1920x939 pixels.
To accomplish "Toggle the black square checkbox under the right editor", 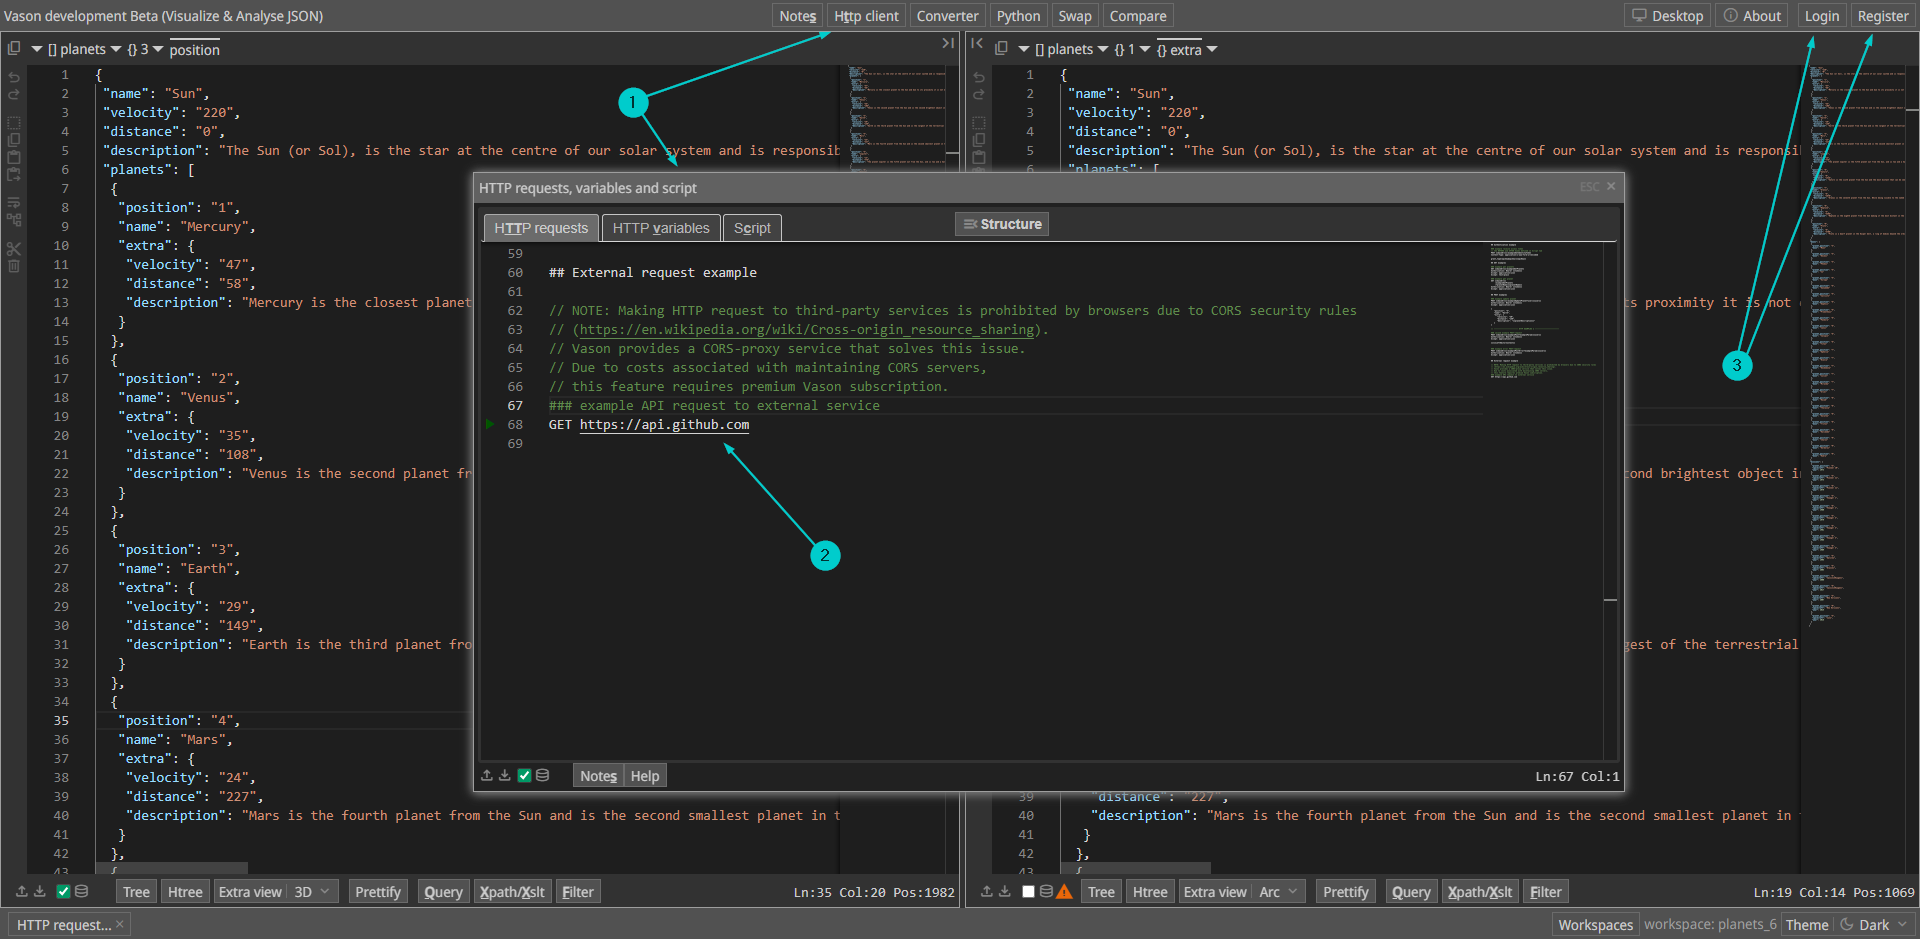I will [1028, 892].
